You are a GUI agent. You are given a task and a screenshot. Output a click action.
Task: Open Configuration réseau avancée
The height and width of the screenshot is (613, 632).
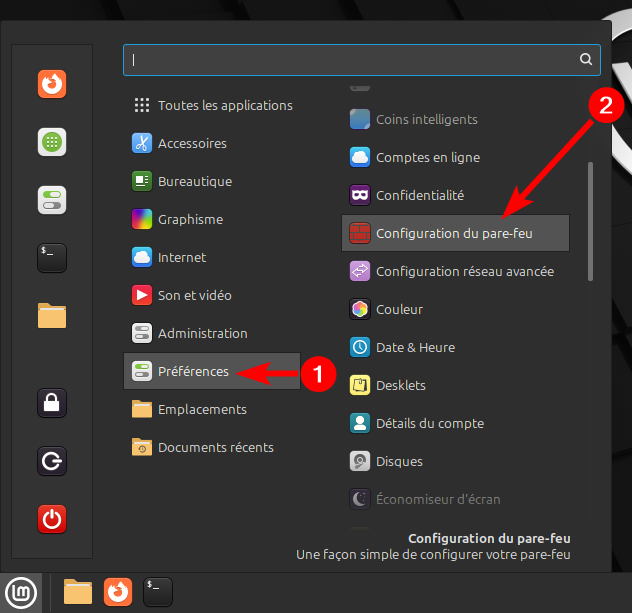coord(464,271)
